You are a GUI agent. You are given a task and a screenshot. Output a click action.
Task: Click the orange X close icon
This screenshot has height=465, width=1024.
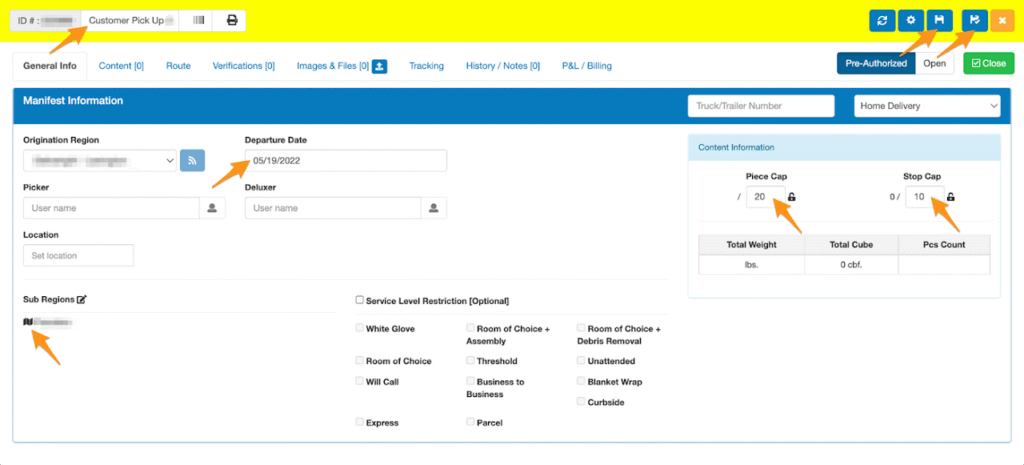tap(1002, 20)
